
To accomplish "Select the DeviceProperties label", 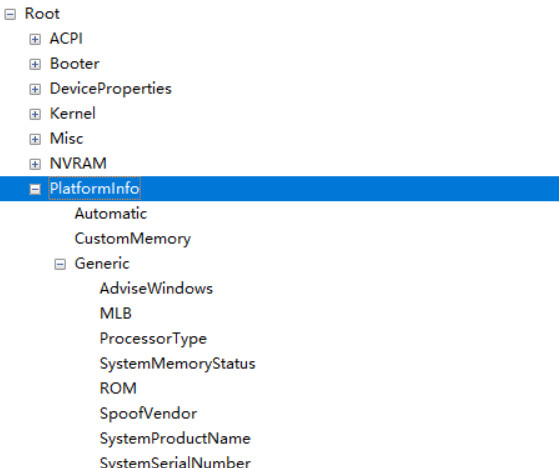I will point(111,89).
